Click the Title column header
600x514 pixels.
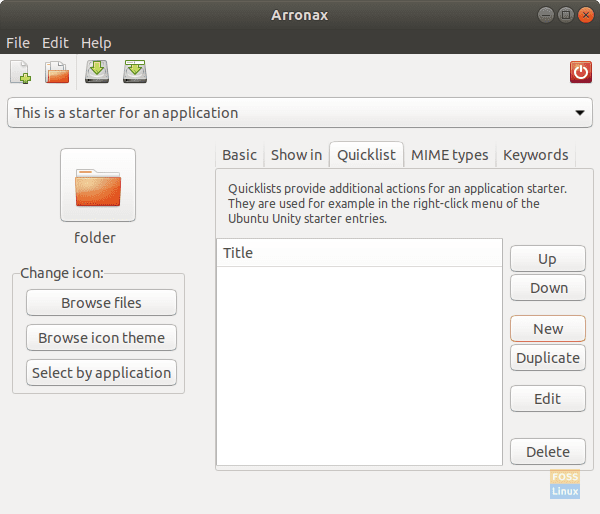pos(359,253)
